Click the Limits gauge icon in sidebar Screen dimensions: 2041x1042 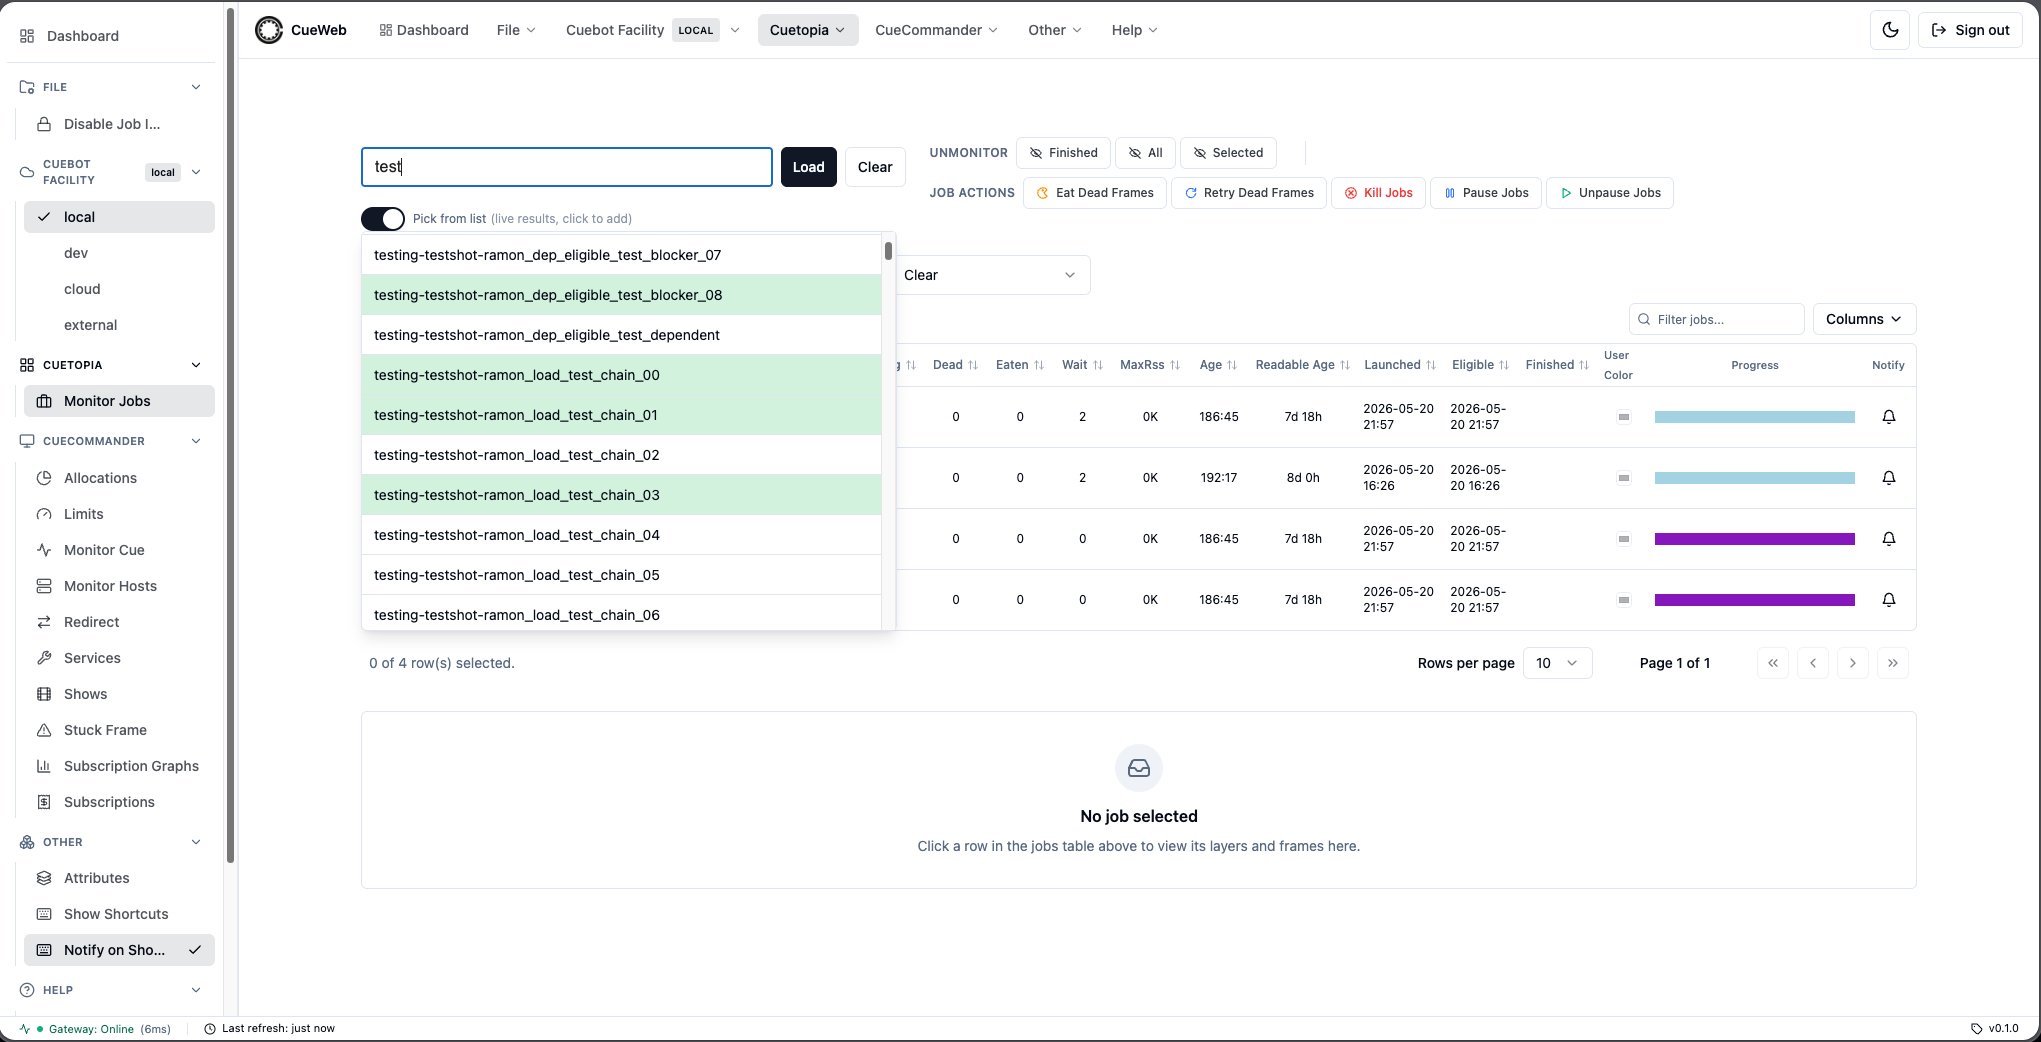click(x=44, y=514)
